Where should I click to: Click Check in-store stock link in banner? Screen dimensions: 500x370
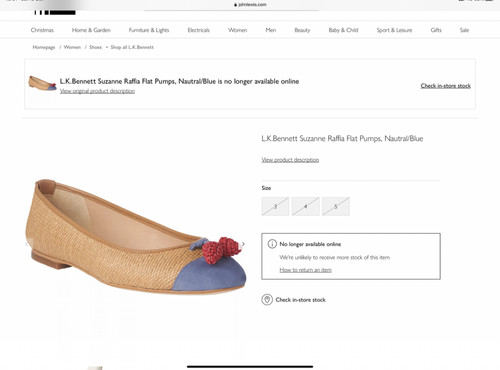446,86
